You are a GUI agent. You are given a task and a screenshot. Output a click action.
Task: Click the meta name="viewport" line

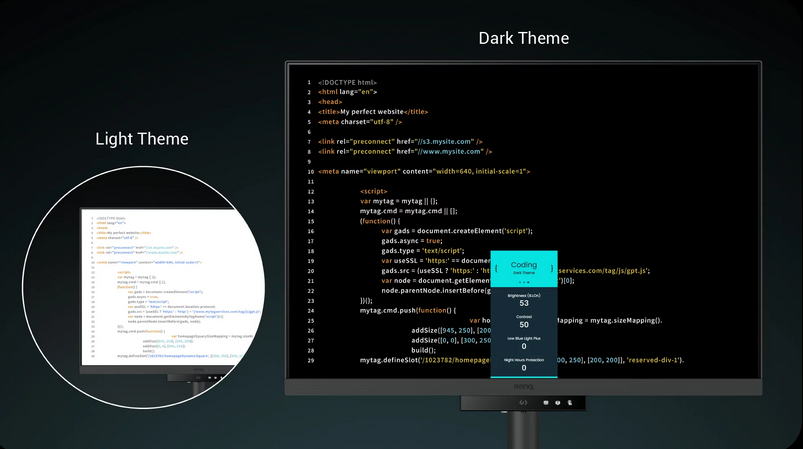pos(424,172)
